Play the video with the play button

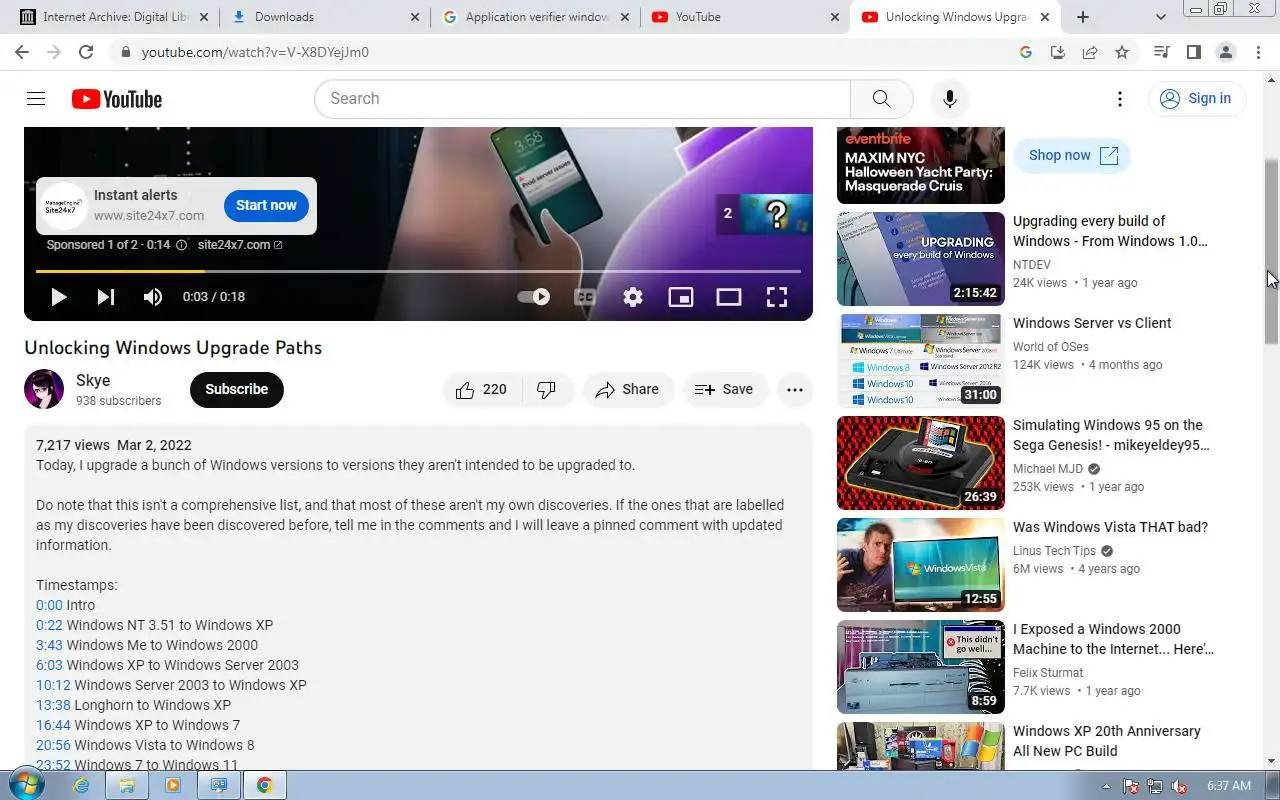click(x=58, y=297)
